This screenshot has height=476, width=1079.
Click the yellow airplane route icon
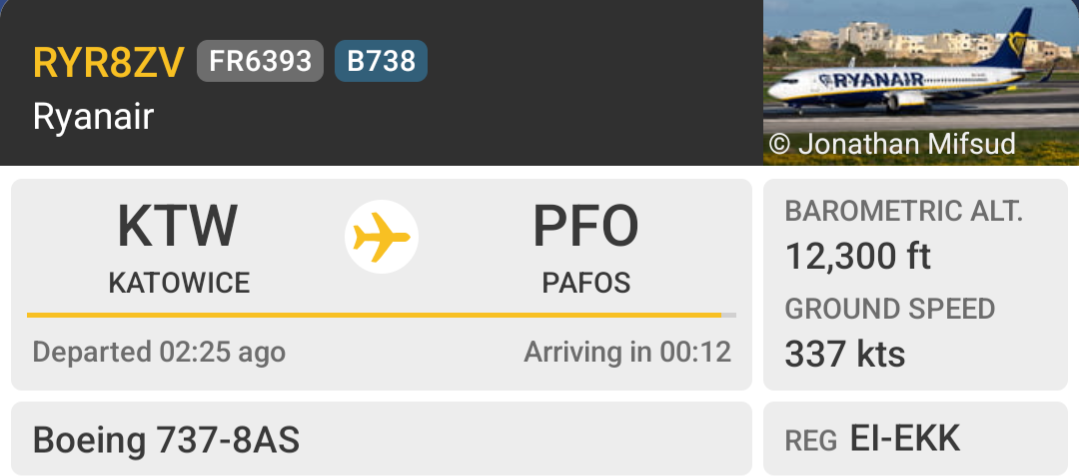tap(381, 237)
